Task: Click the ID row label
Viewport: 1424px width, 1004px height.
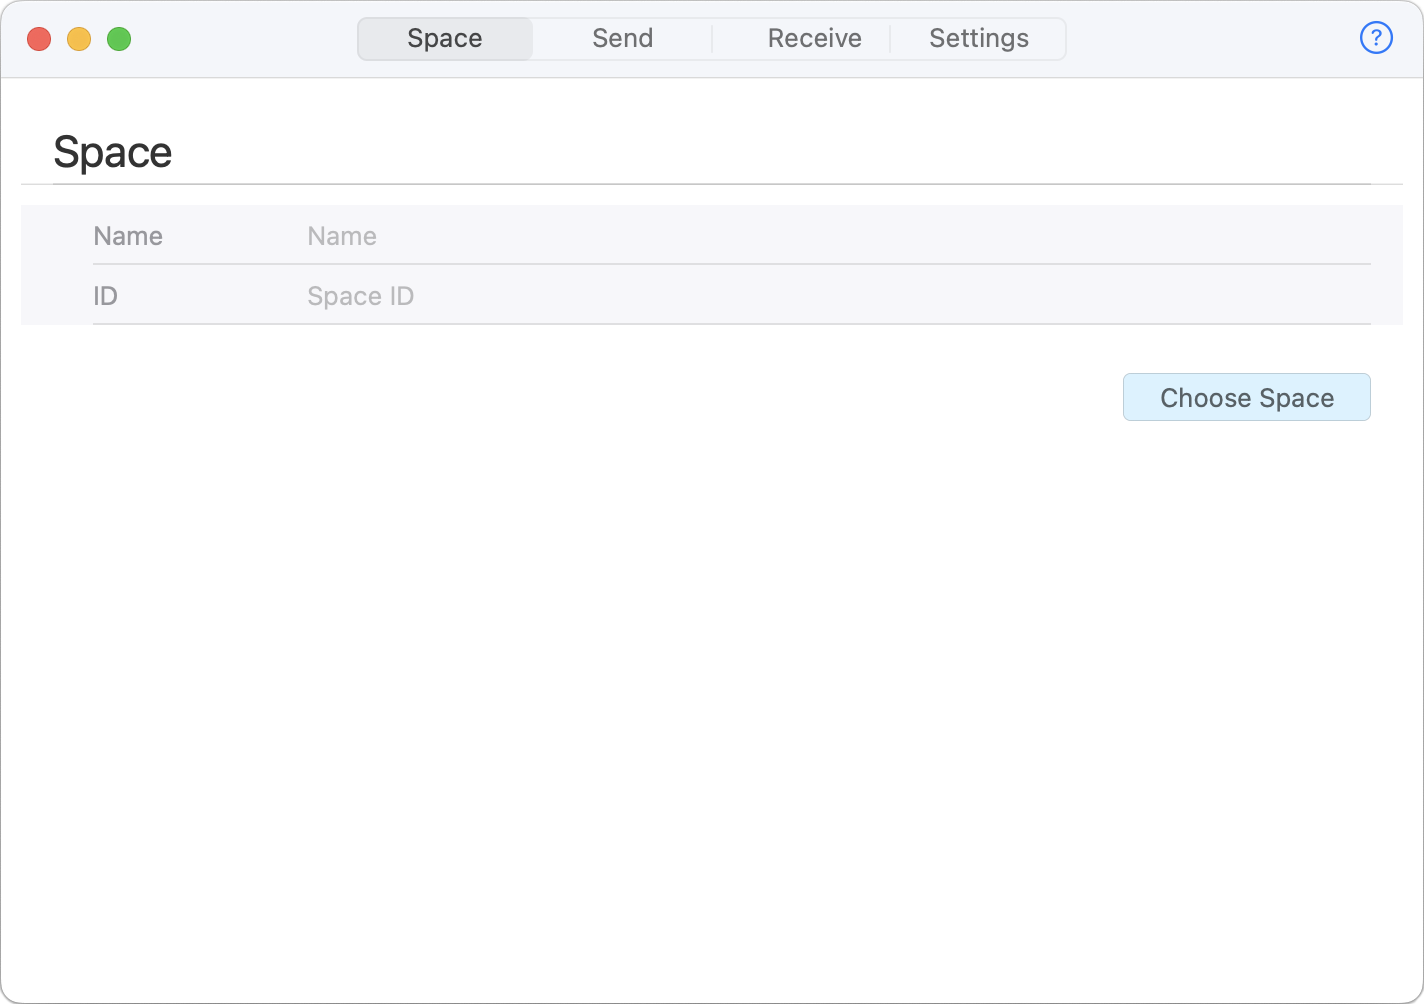Action: tap(105, 296)
